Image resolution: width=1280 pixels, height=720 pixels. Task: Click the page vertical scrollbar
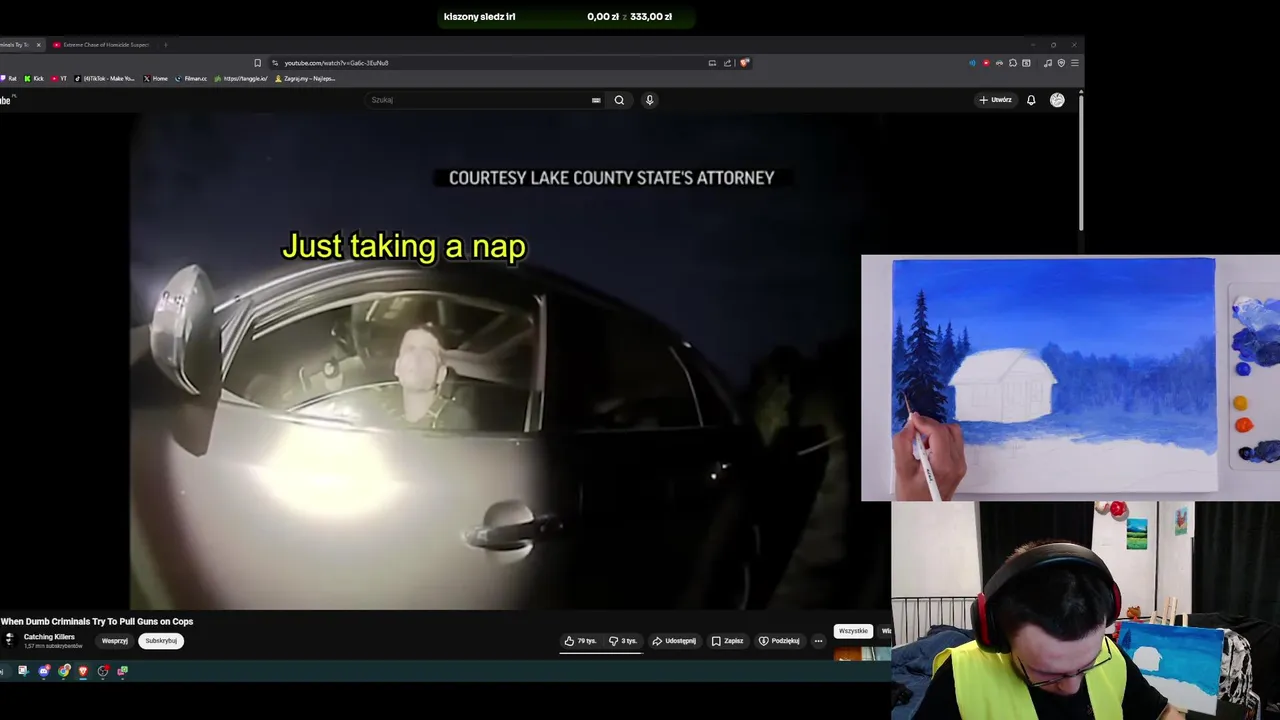point(1081,160)
